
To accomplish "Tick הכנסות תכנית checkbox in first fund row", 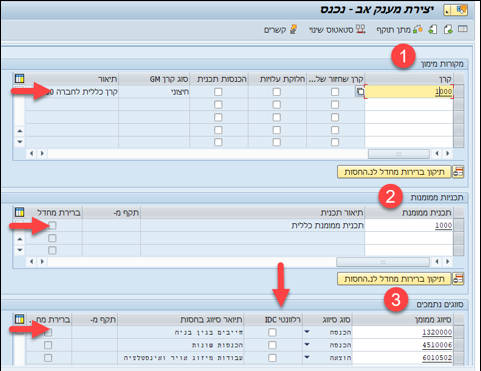I will (x=218, y=92).
